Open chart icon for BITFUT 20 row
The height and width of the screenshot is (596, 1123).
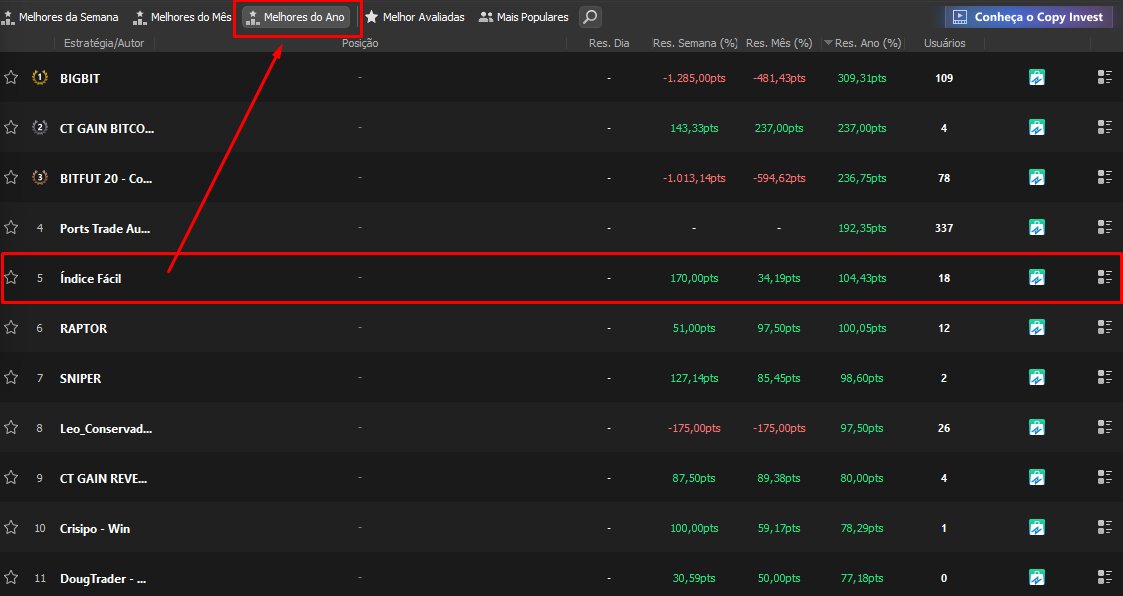pos(1036,177)
